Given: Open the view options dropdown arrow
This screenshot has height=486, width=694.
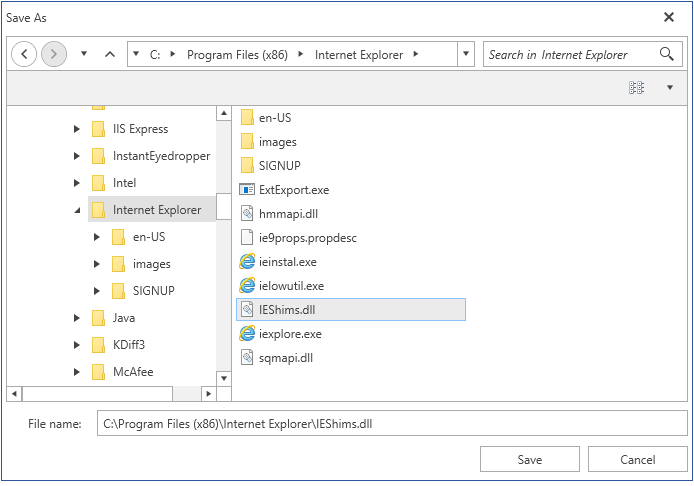Looking at the screenshot, I should click(x=670, y=87).
